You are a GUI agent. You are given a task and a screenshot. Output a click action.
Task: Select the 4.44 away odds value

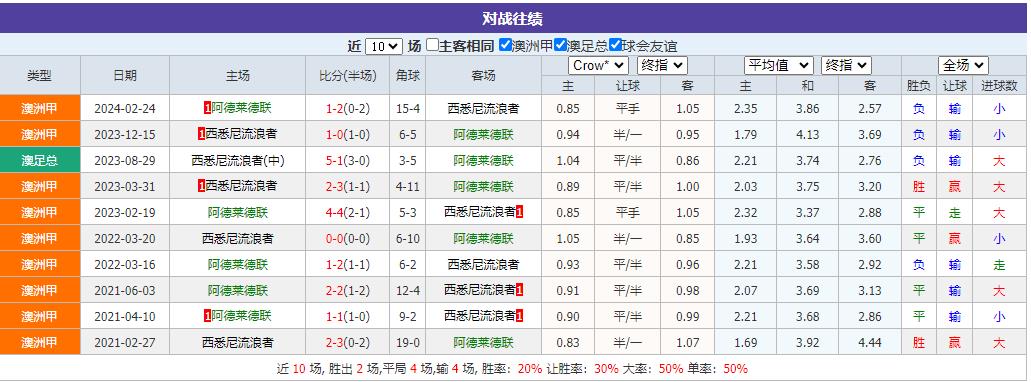[x=870, y=343]
